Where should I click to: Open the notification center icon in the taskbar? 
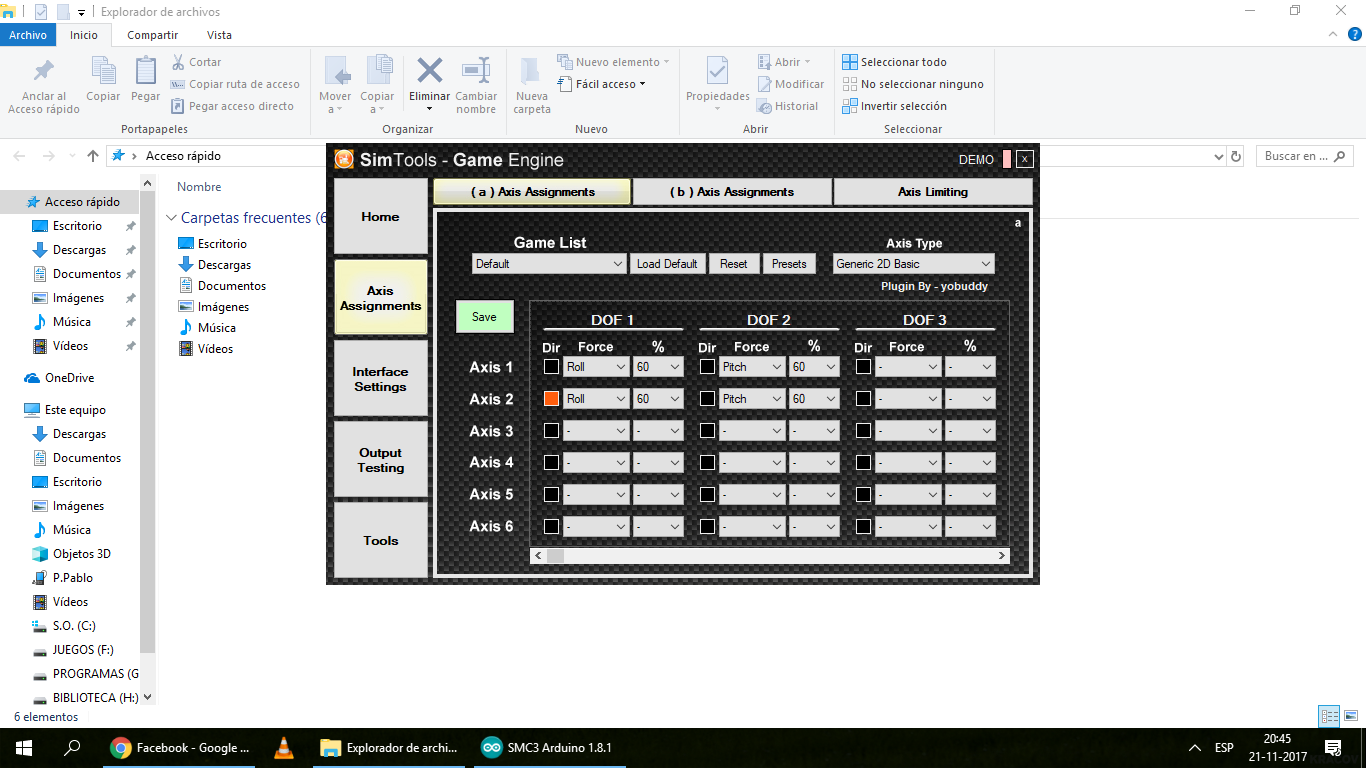1332,747
